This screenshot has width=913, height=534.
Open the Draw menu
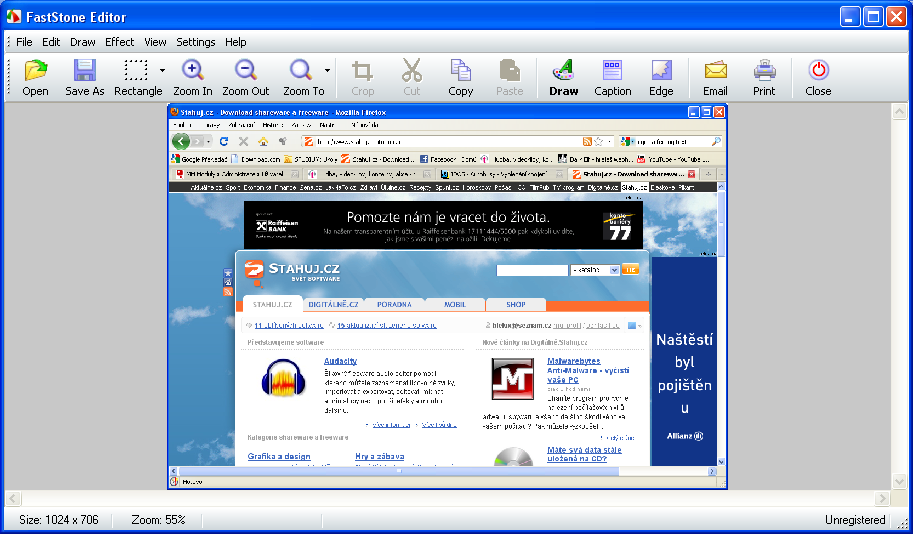83,42
